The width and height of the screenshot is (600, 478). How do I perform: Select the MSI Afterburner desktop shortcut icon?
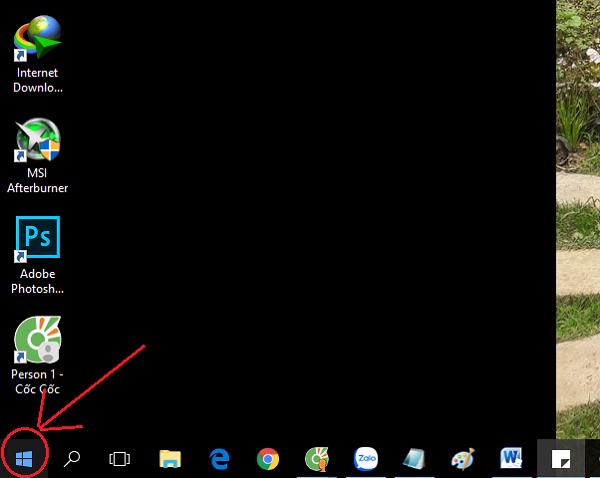(36, 141)
